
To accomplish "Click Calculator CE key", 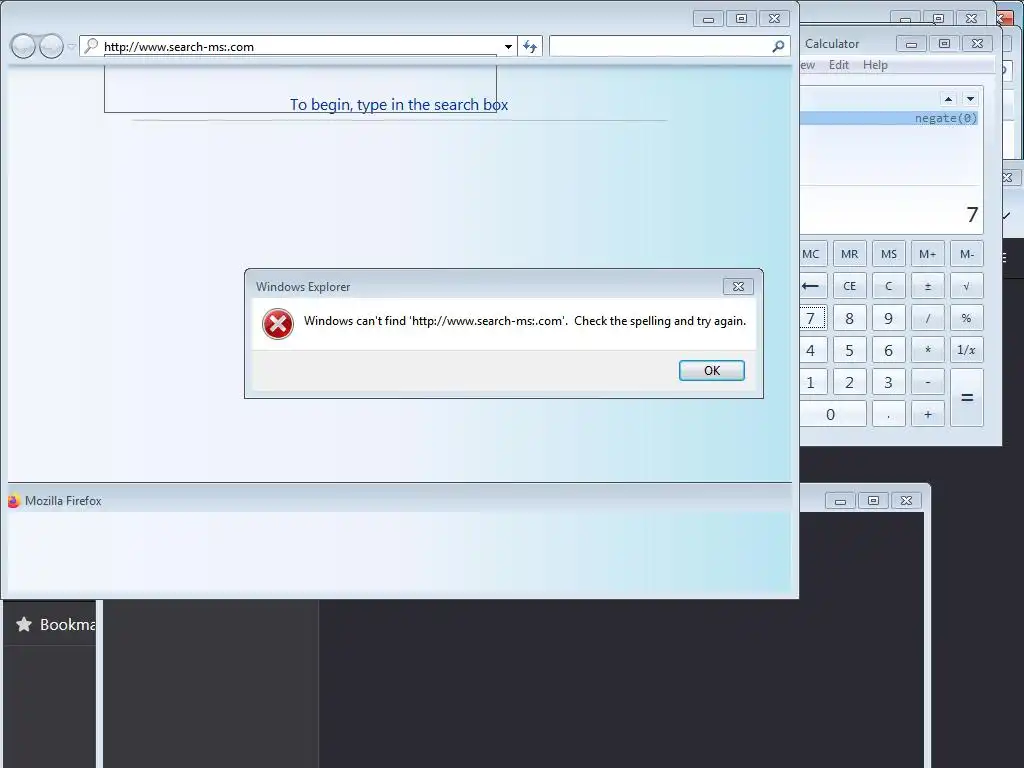I will [x=850, y=286].
